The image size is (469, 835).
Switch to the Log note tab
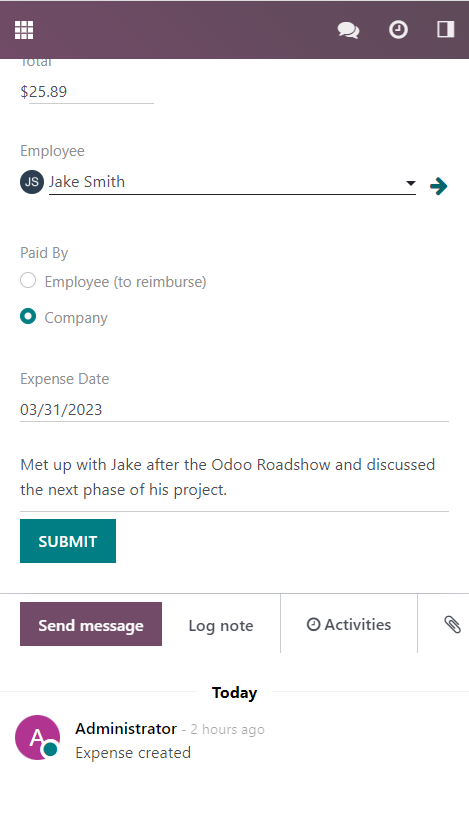coord(221,625)
